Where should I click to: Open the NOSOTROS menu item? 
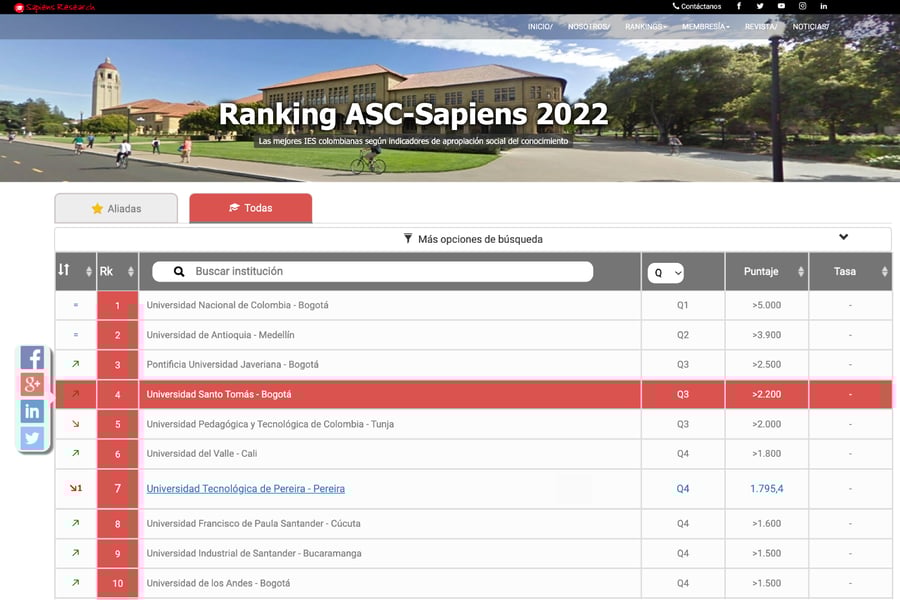tap(589, 26)
